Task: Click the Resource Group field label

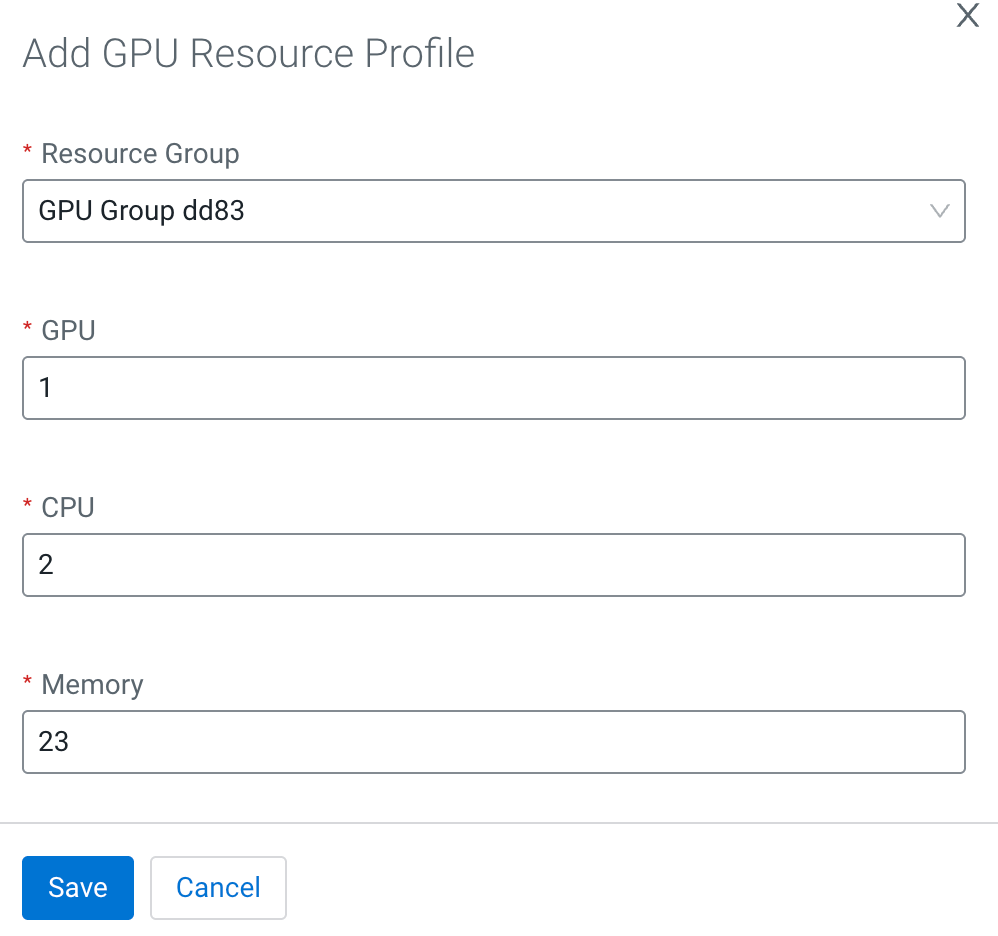Action: click(140, 154)
